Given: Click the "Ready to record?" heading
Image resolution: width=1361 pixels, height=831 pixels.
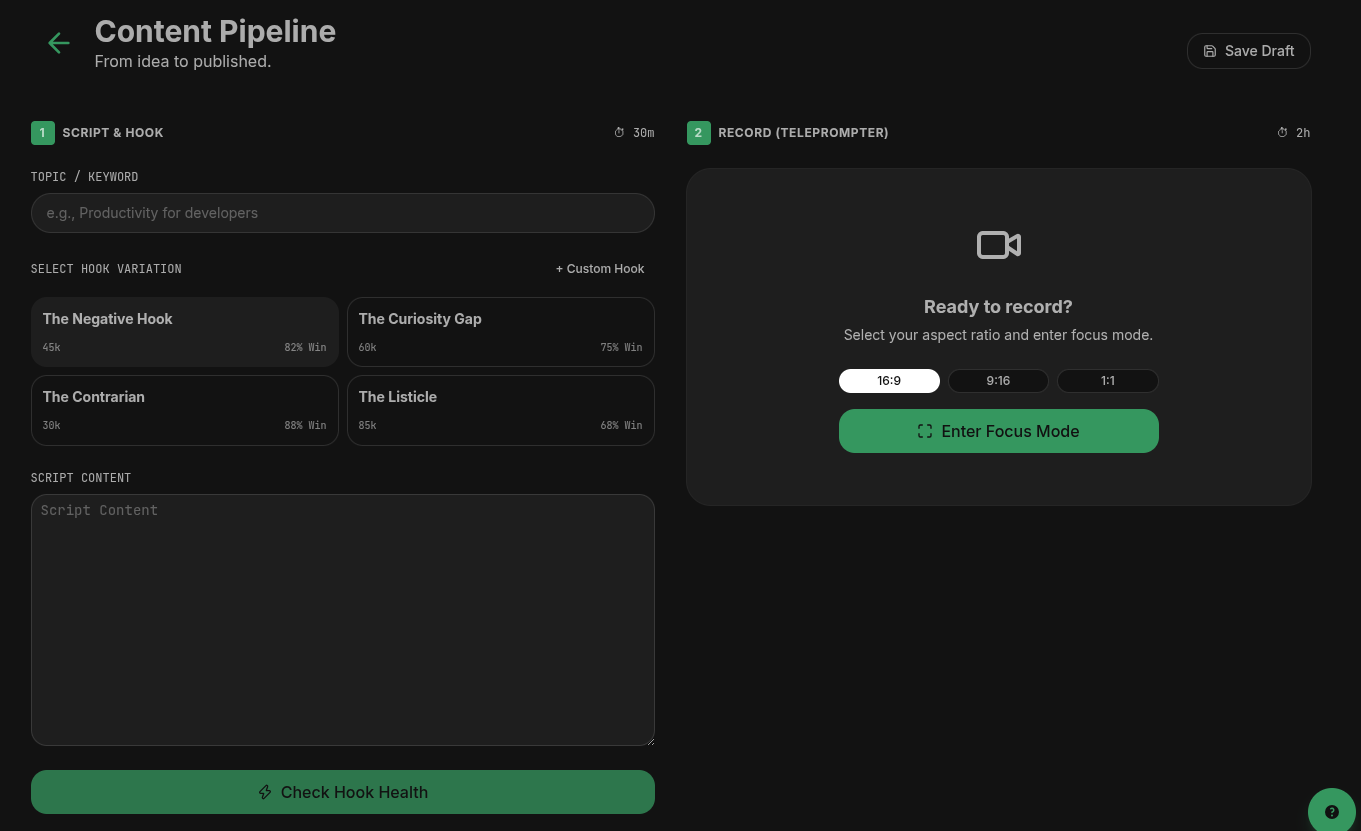Looking at the screenshot, I should (998, 307).
